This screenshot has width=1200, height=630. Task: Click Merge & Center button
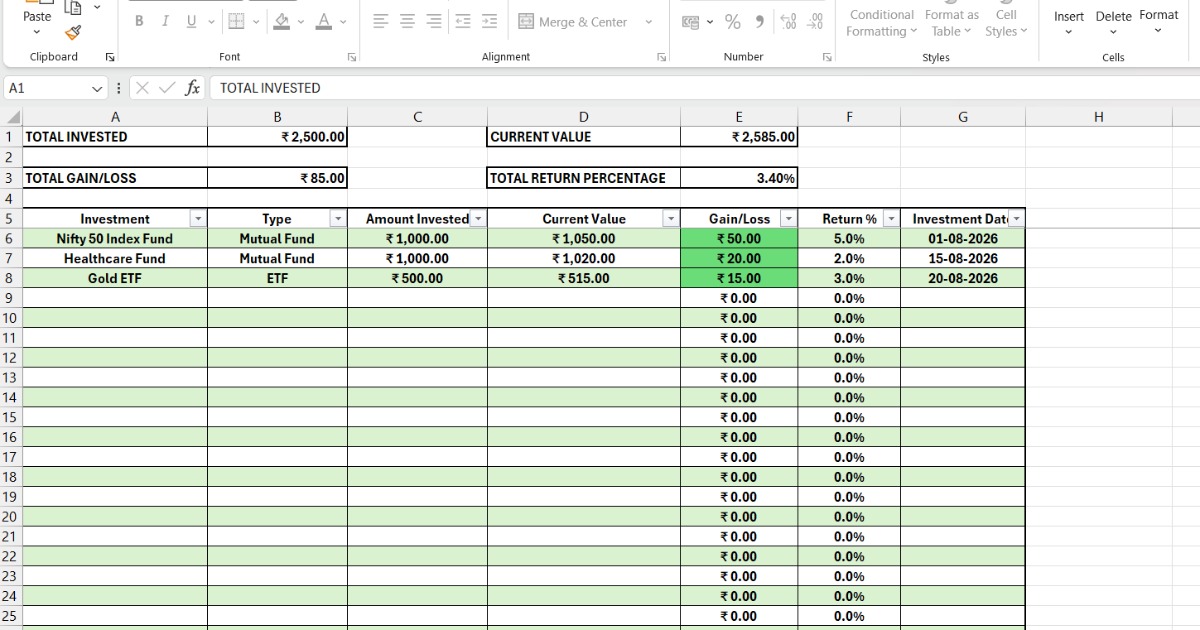pyautogui.click(x=573, y=21)
